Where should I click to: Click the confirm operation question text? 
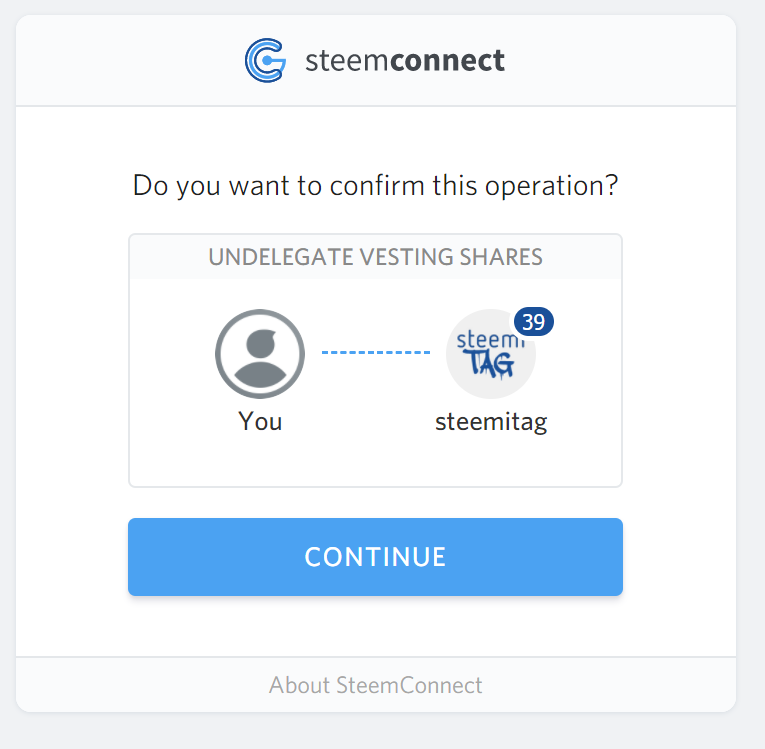(x=375, y=185)
